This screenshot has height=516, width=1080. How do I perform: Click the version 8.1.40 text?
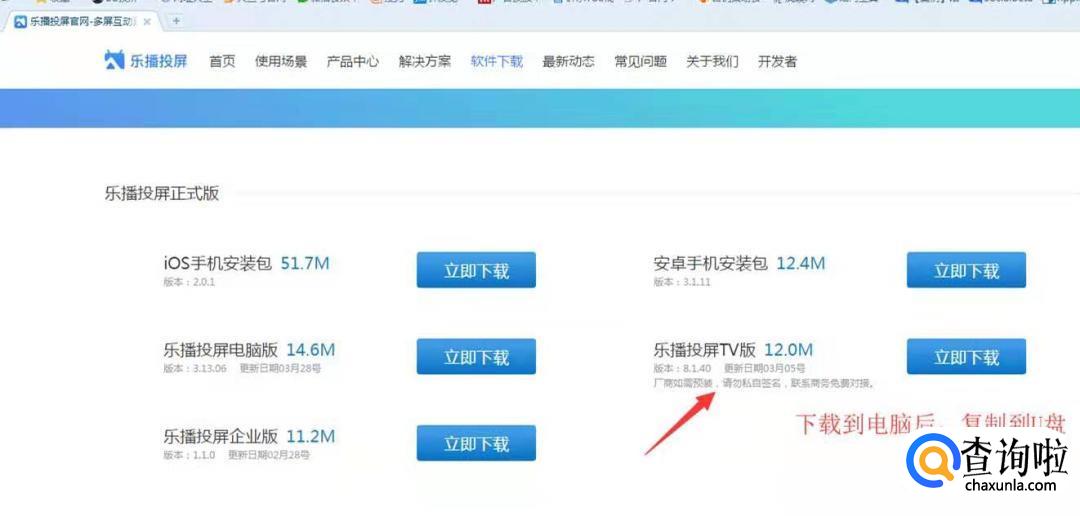click(x=683, y=369)
